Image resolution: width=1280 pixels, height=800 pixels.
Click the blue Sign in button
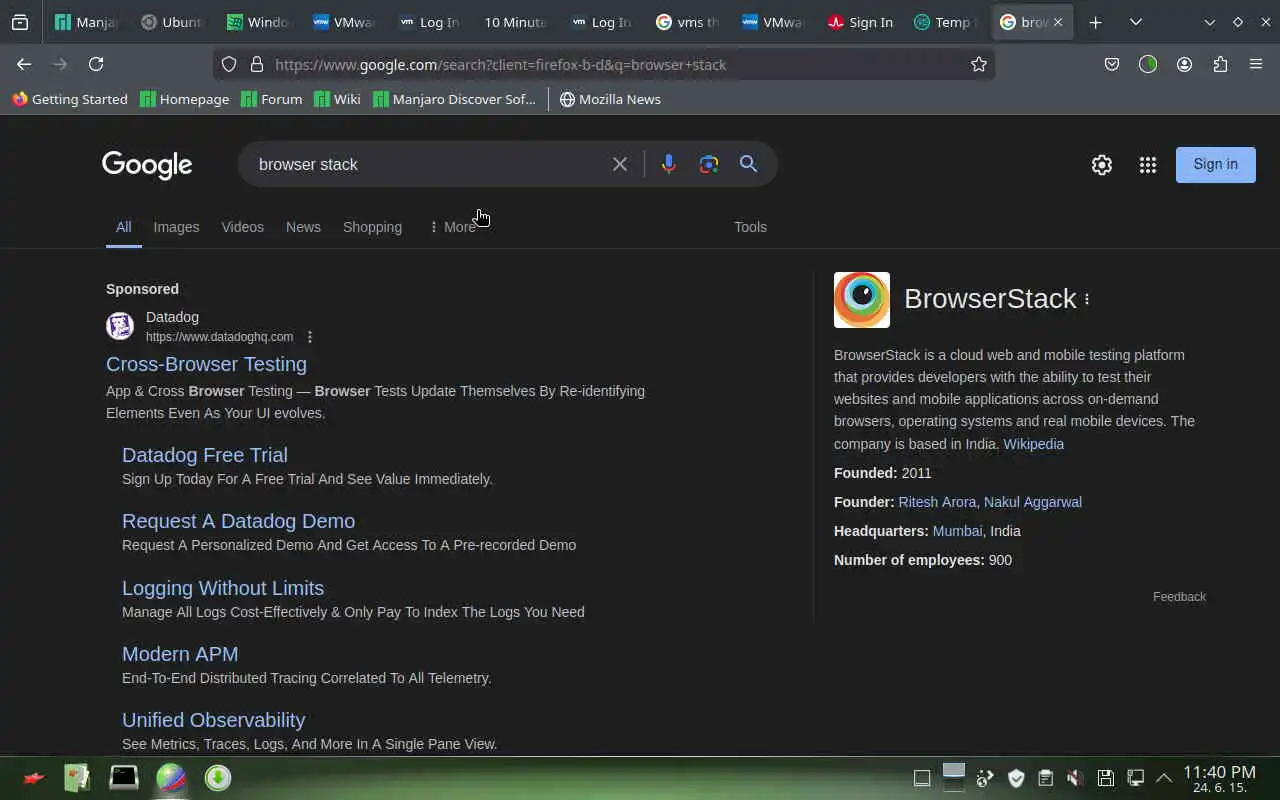click(x=1215, y=164)
